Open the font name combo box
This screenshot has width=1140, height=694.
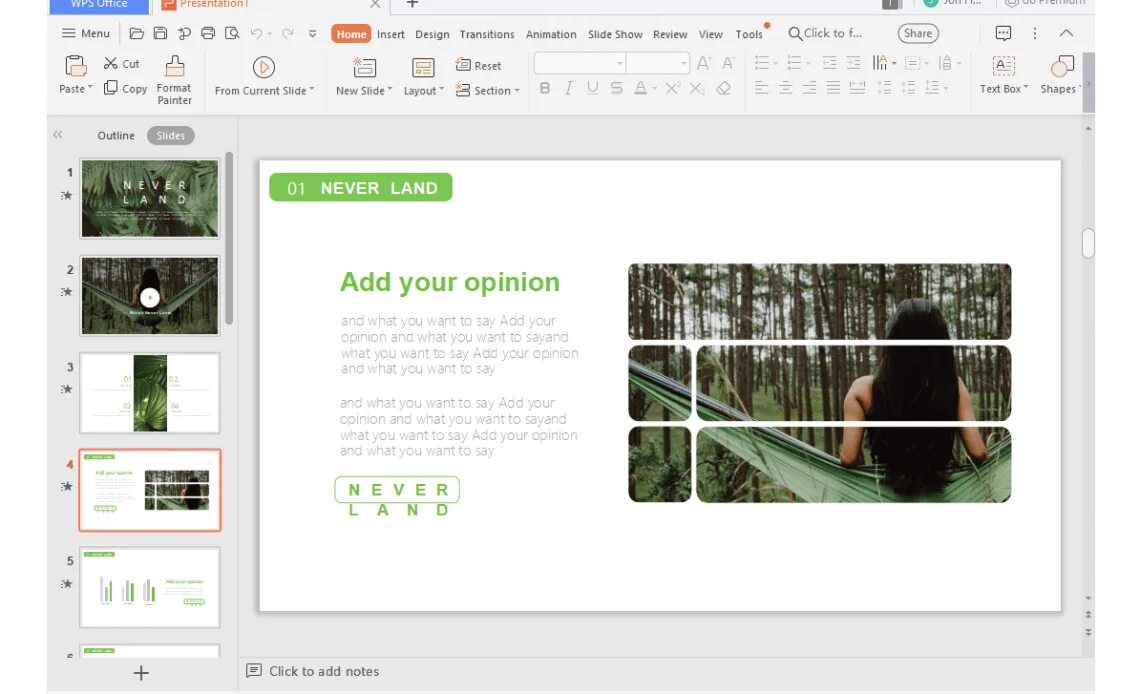pos(580,63)
